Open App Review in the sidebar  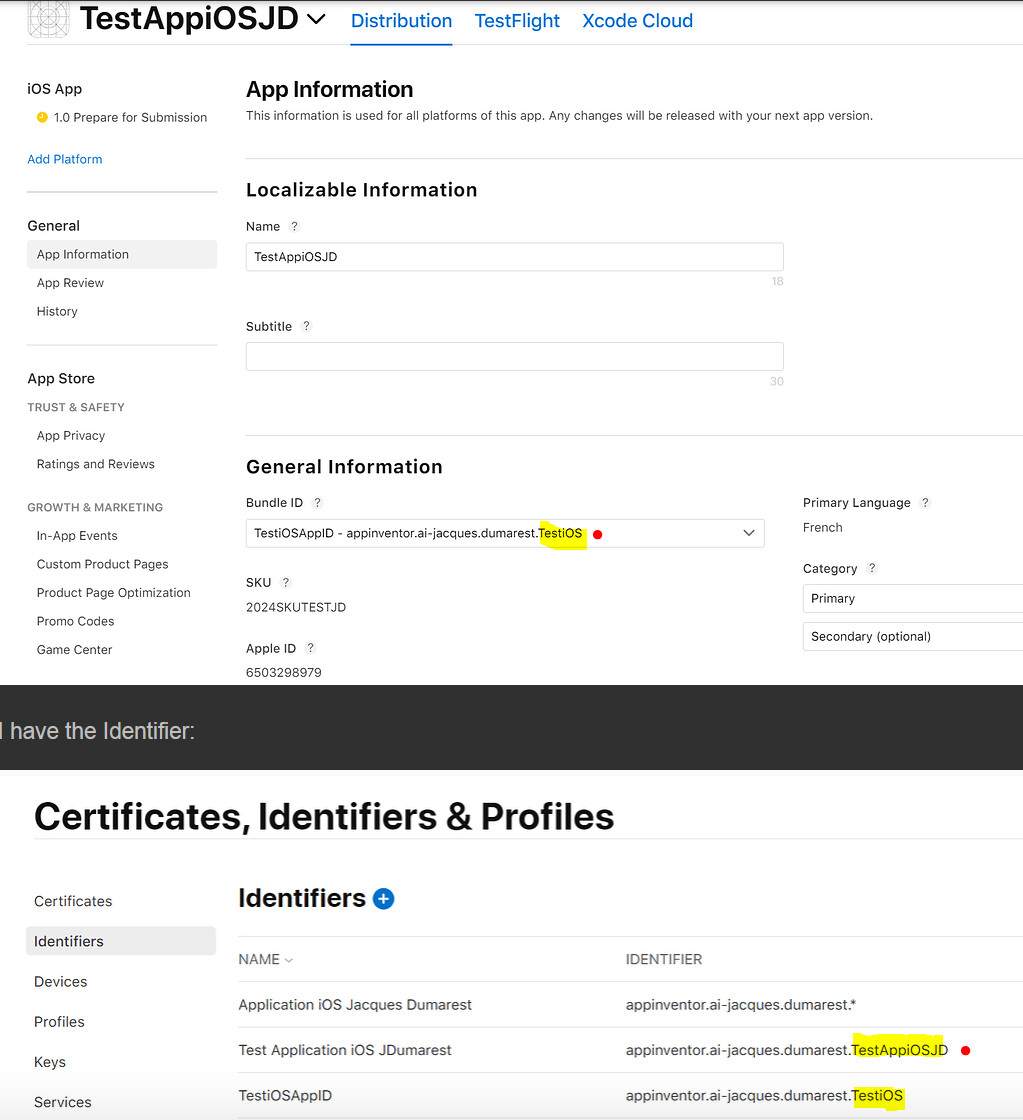(x=70, y=283)
